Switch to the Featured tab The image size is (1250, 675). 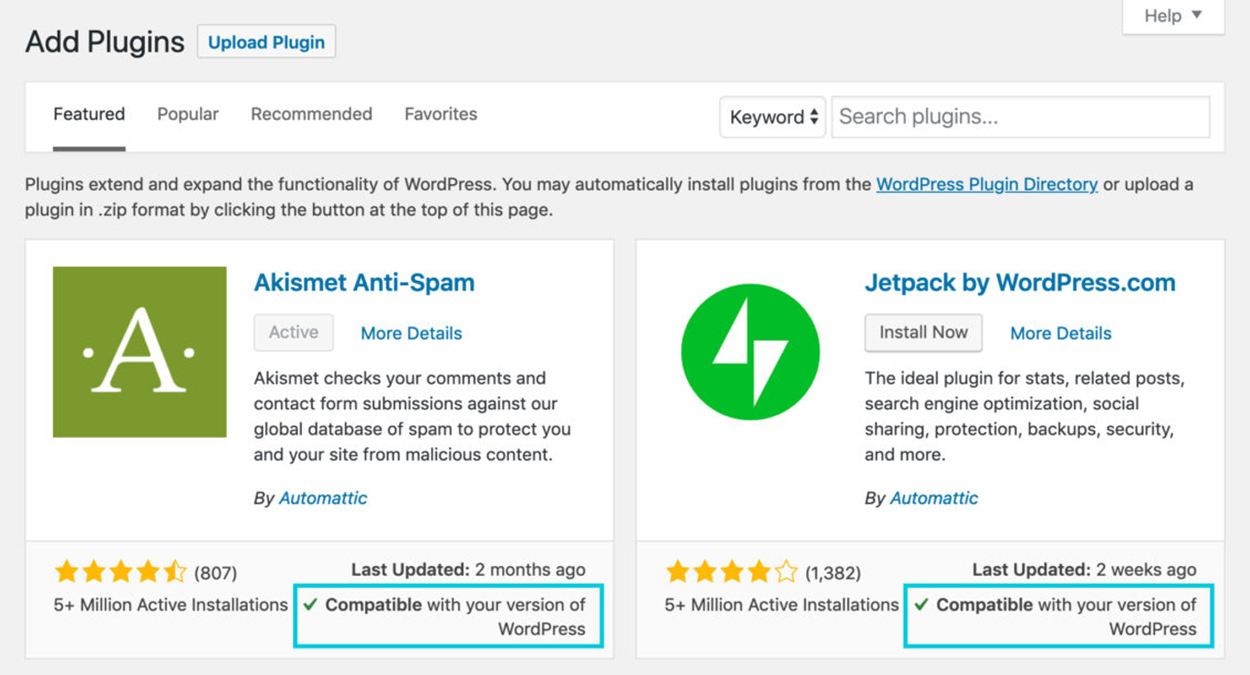tap(89, 114)
